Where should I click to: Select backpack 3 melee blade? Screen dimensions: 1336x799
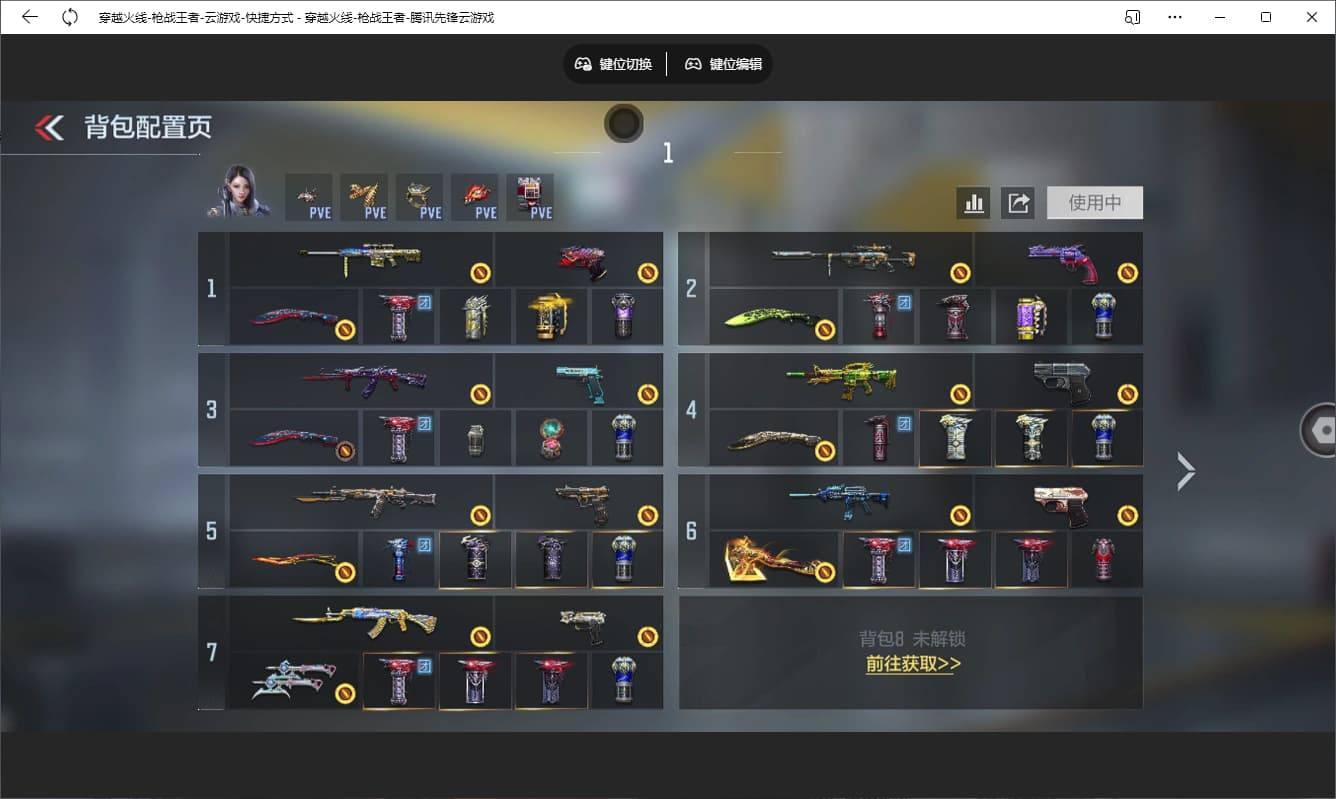pyautogui.click(x=294, y=439)
